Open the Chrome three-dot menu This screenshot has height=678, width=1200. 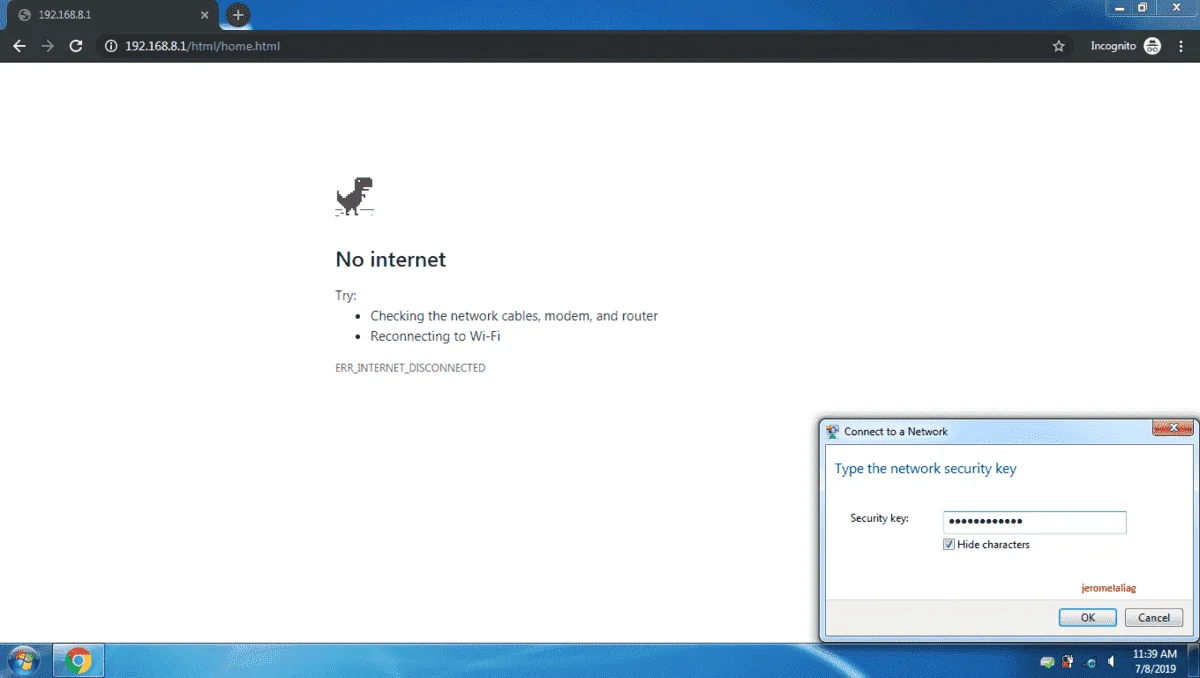[x=1181, y=46]
